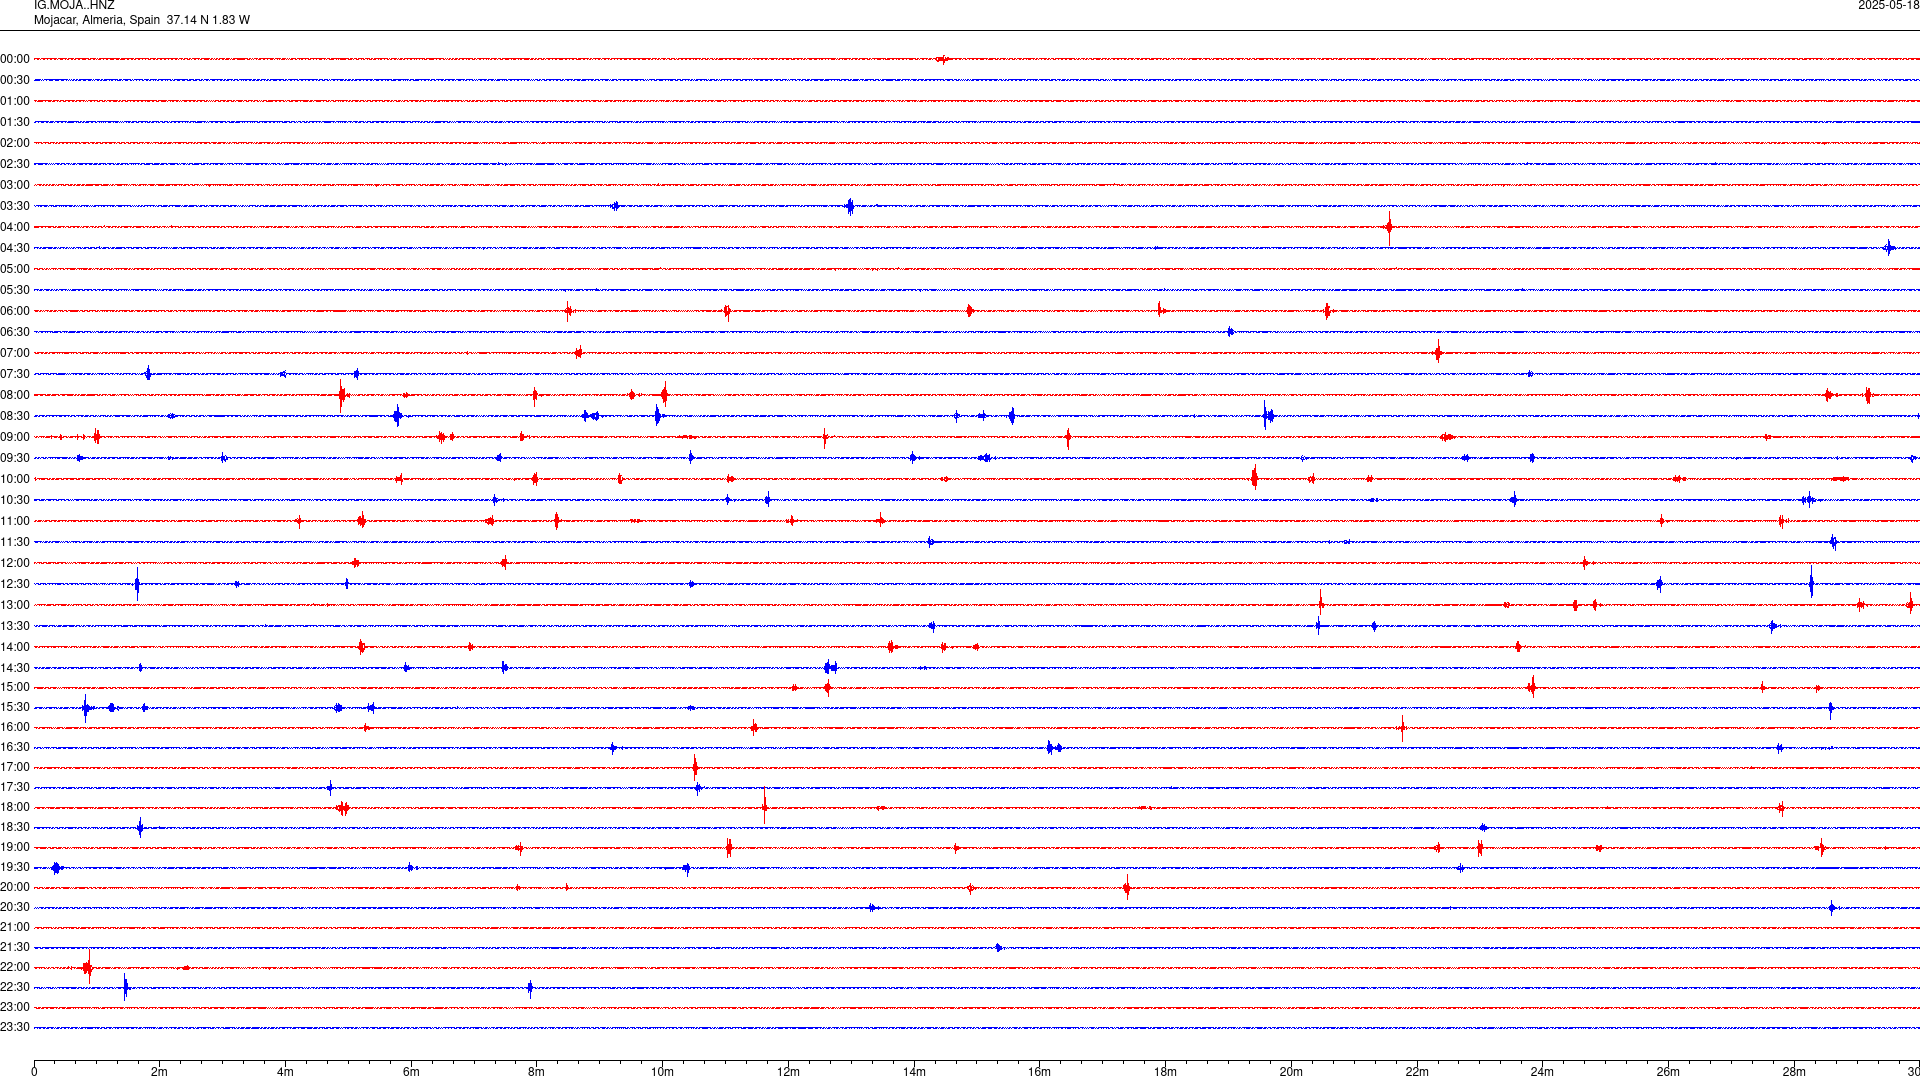The image size is (1920, 1080).
Task: Select the 11:00 trace time label
Action: [x=15, y=521]
